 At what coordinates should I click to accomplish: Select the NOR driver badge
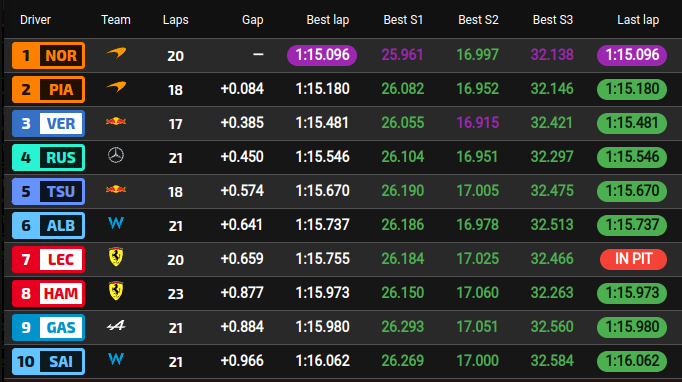pyautogui.click(x=48, y=55)
